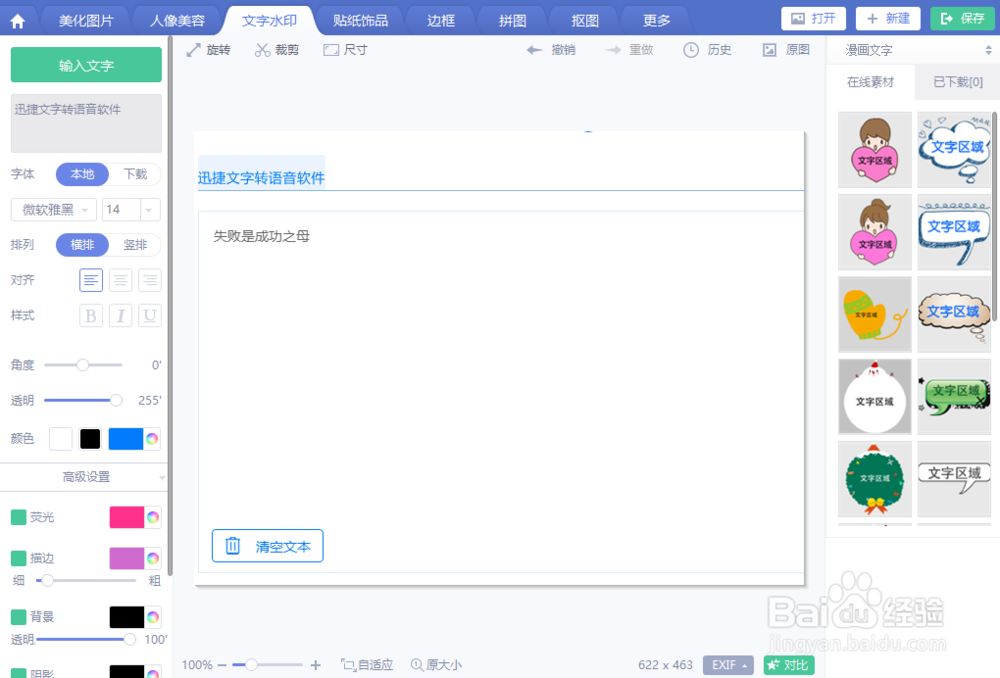Show the 原图 original image
Viewport: 1000px width, 678px height.
(x=786, y=50)
